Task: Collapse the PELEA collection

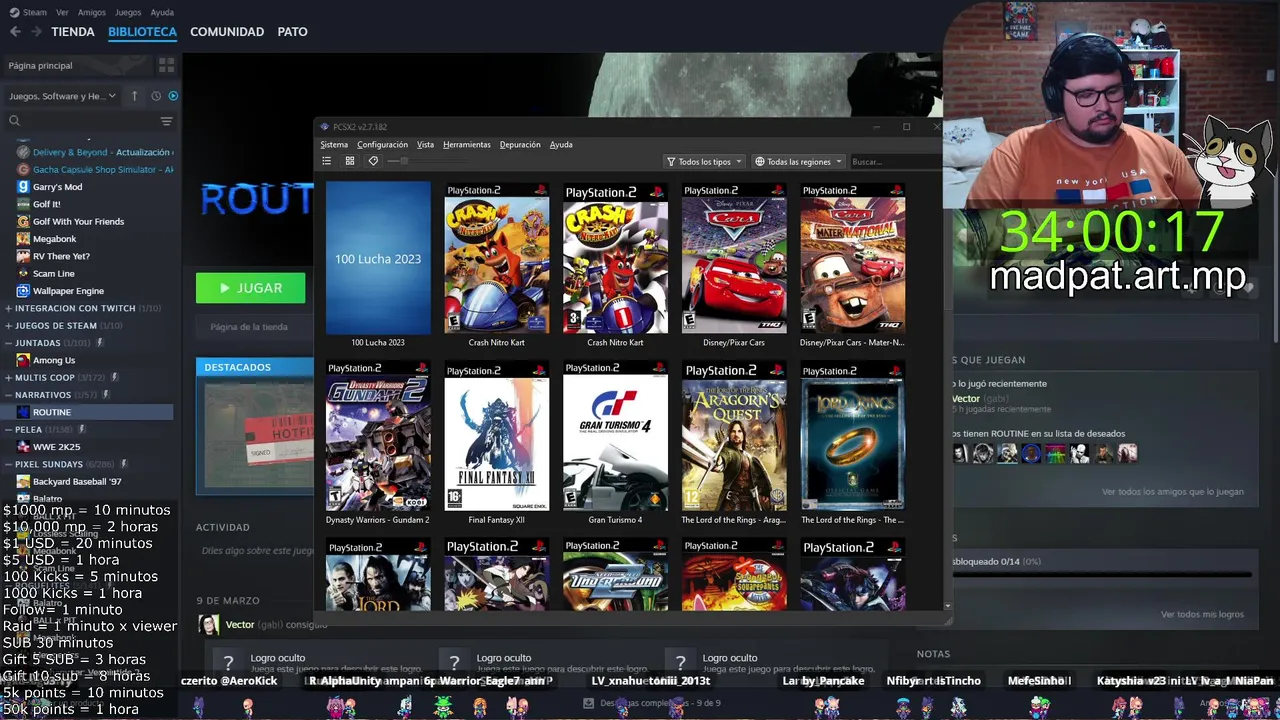Action: (x=9, y=429)
